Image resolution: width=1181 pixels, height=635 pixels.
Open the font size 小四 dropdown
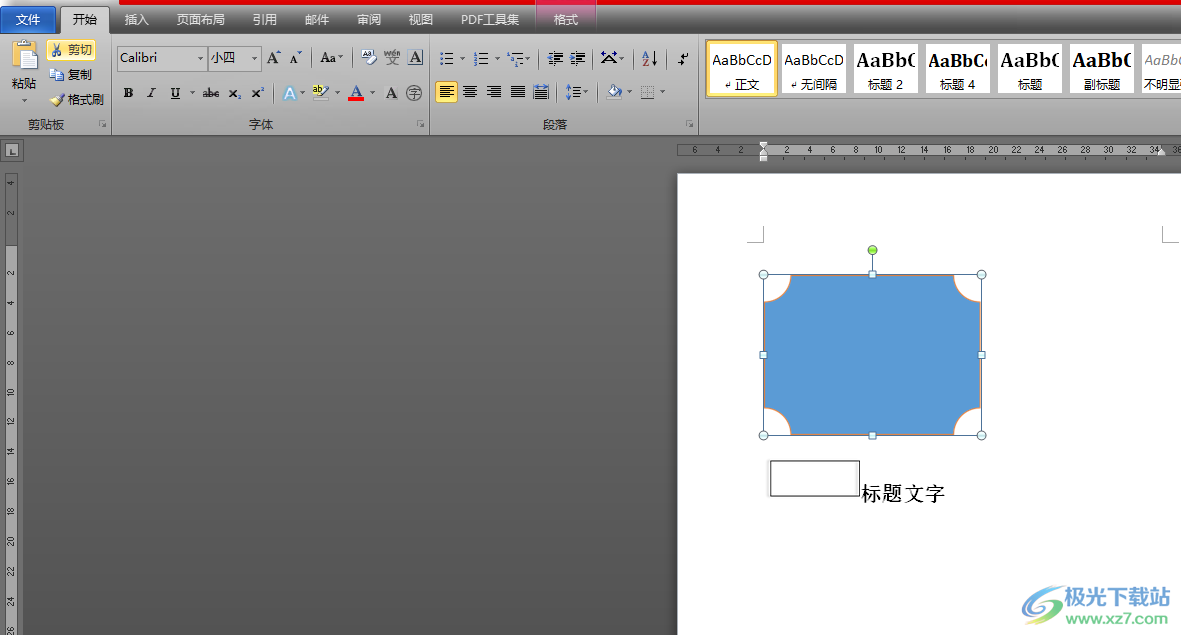pyautogui.click(x=255, y=58)
